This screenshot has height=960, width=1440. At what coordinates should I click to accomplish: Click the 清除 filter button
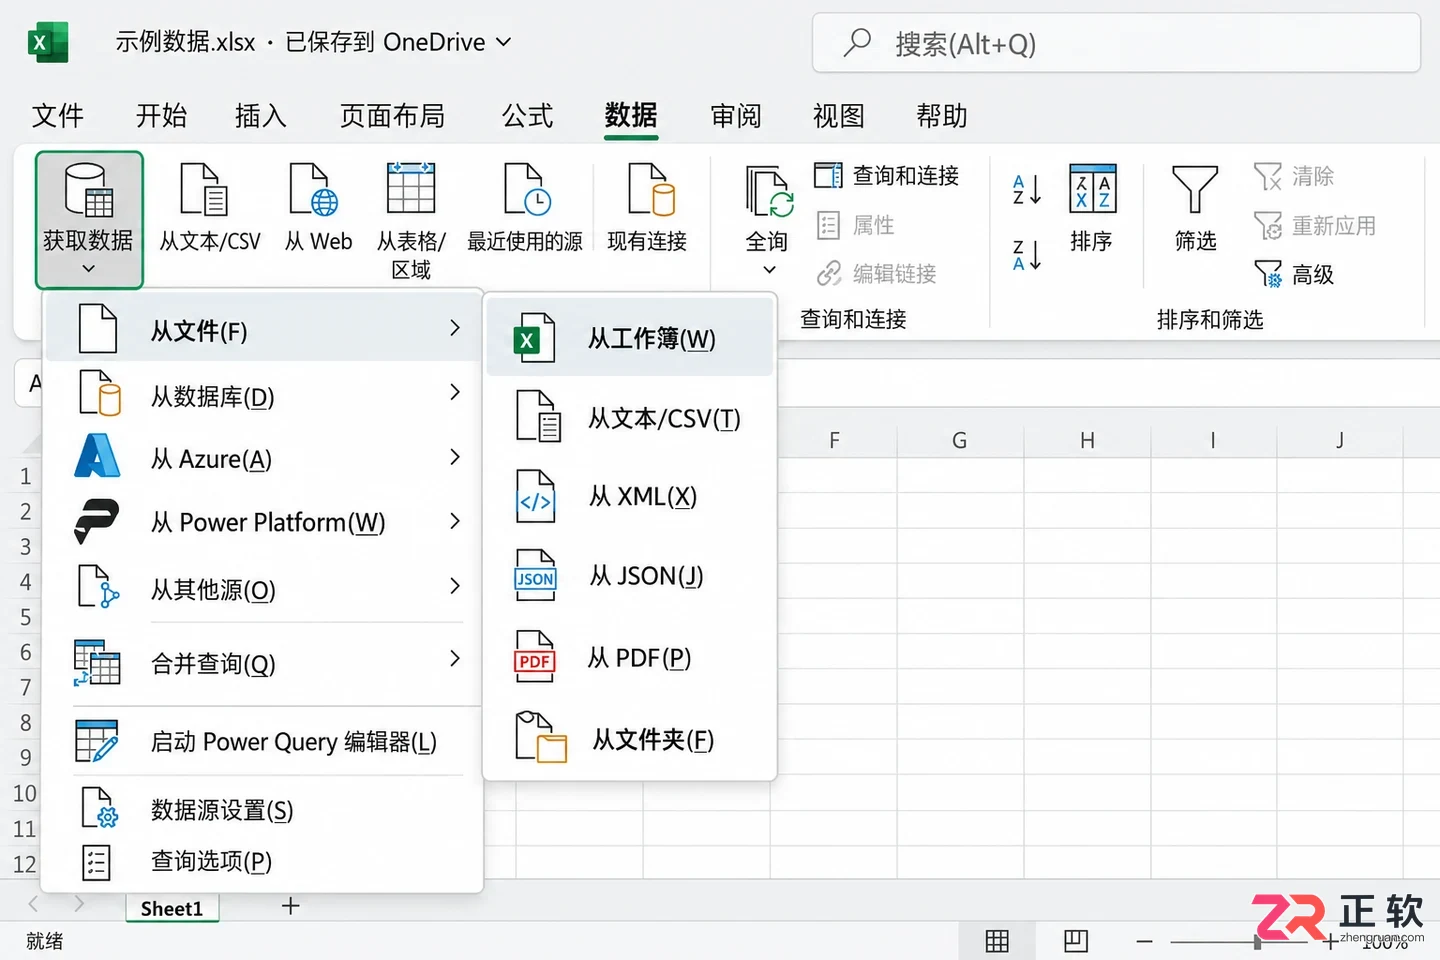(x=1294, y=176)
